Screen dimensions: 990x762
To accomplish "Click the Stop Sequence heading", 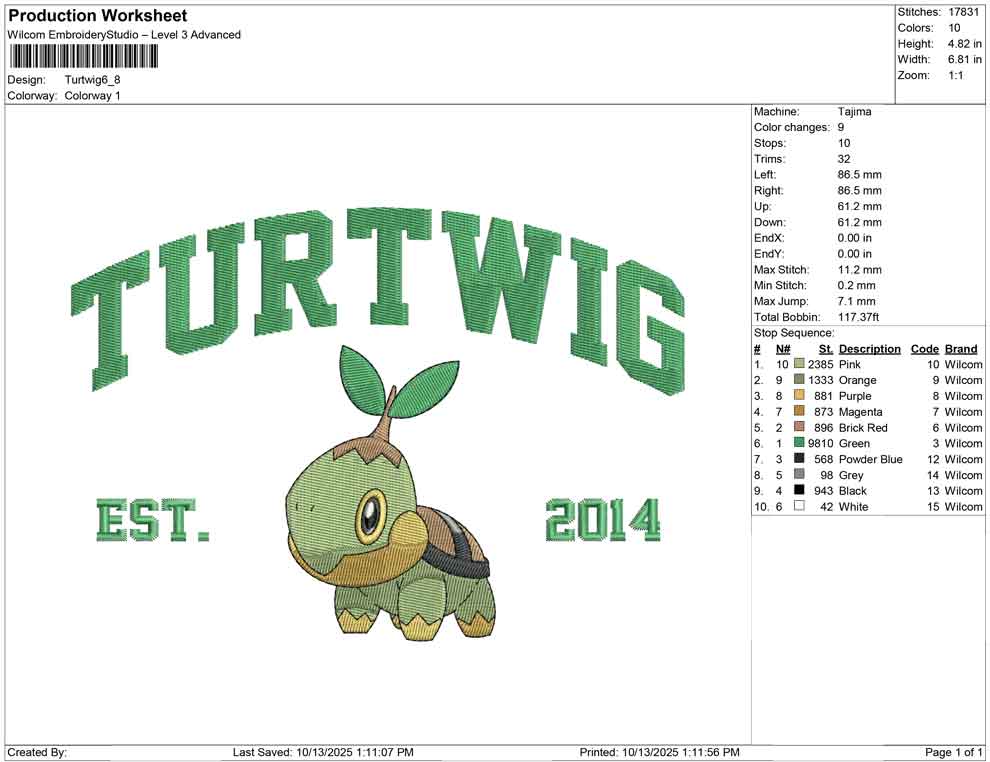I will (x=794, y=333).
